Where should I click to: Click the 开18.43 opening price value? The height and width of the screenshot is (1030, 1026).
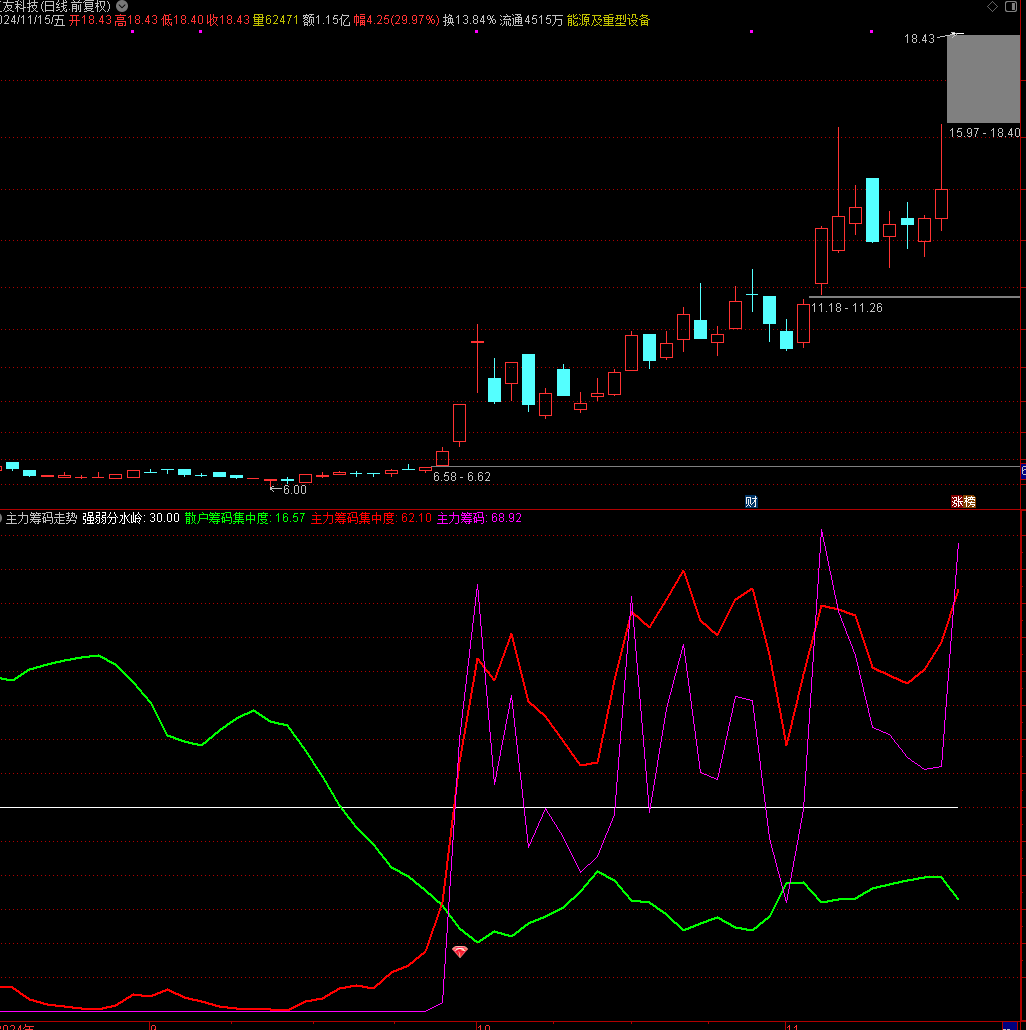pos(91,20)
